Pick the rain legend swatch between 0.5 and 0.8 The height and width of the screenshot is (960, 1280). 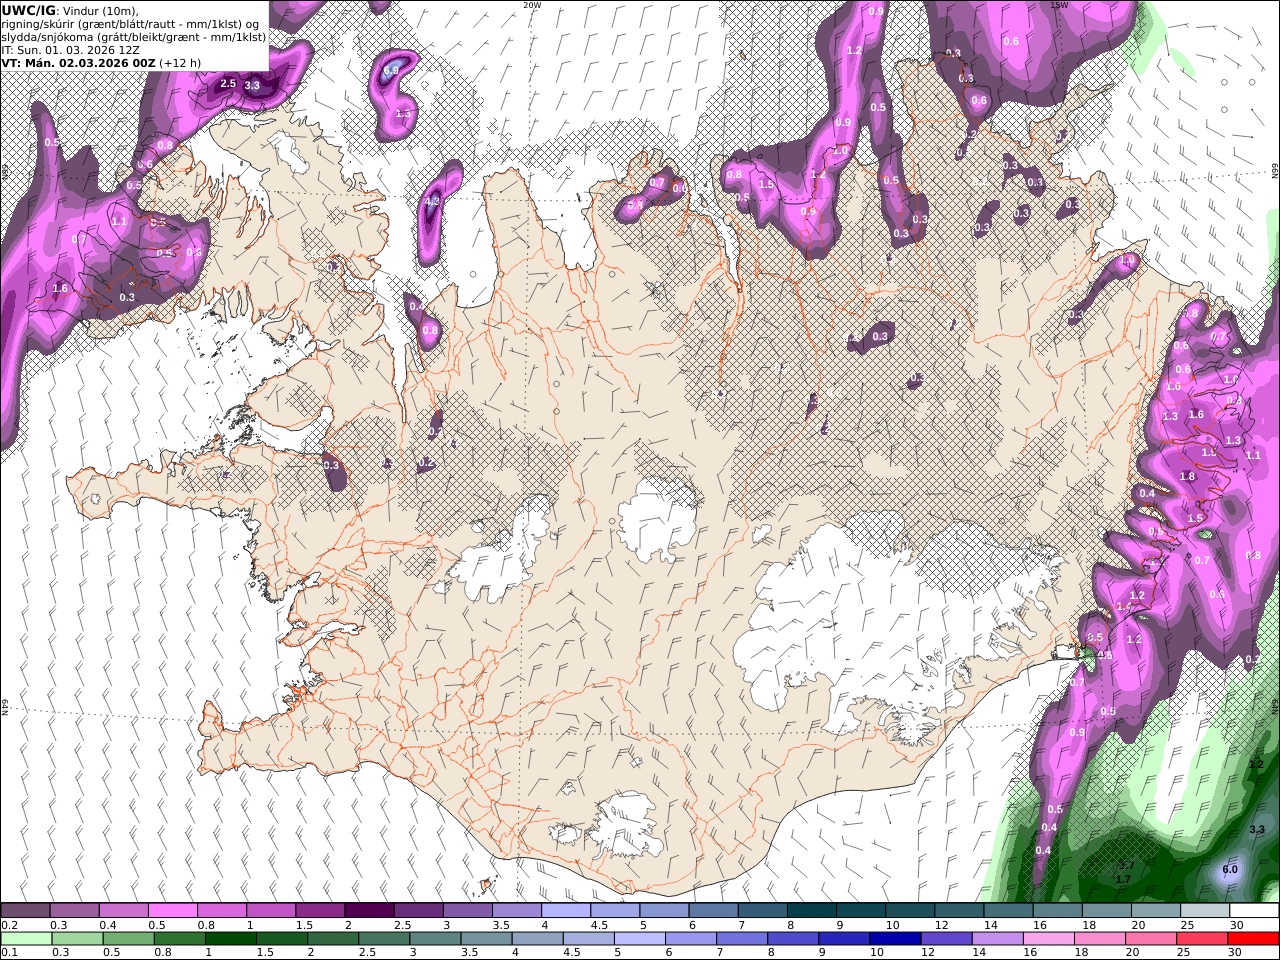pos(128,938)
